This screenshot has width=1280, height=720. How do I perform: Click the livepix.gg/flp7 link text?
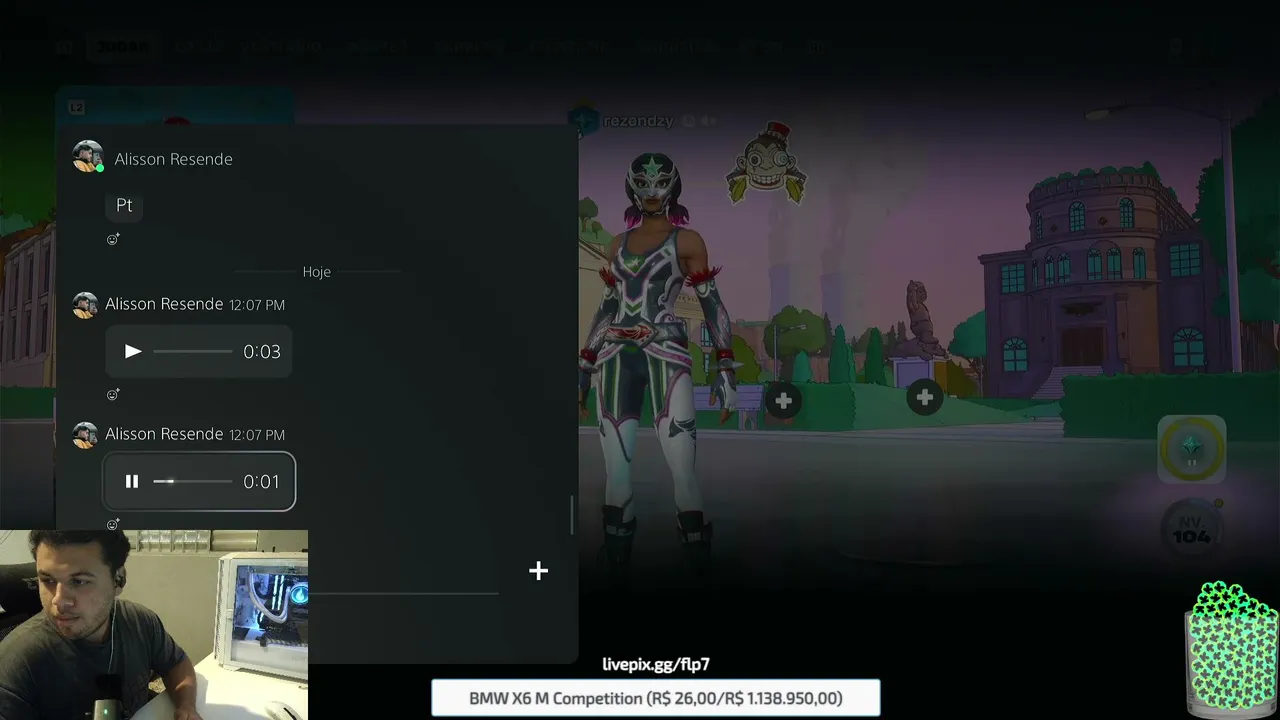point(656,664)
